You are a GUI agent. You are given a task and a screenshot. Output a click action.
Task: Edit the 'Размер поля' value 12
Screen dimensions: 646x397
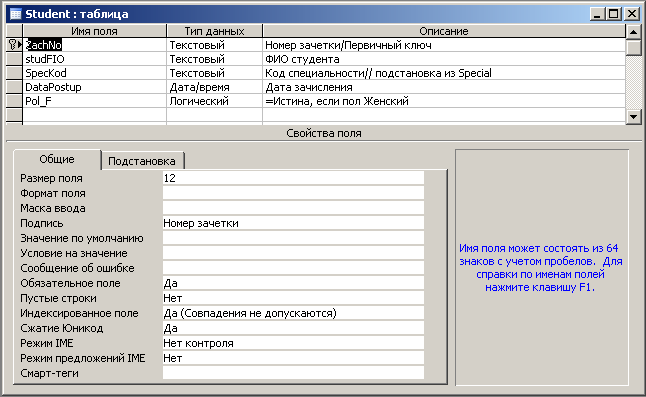[293, 178]
